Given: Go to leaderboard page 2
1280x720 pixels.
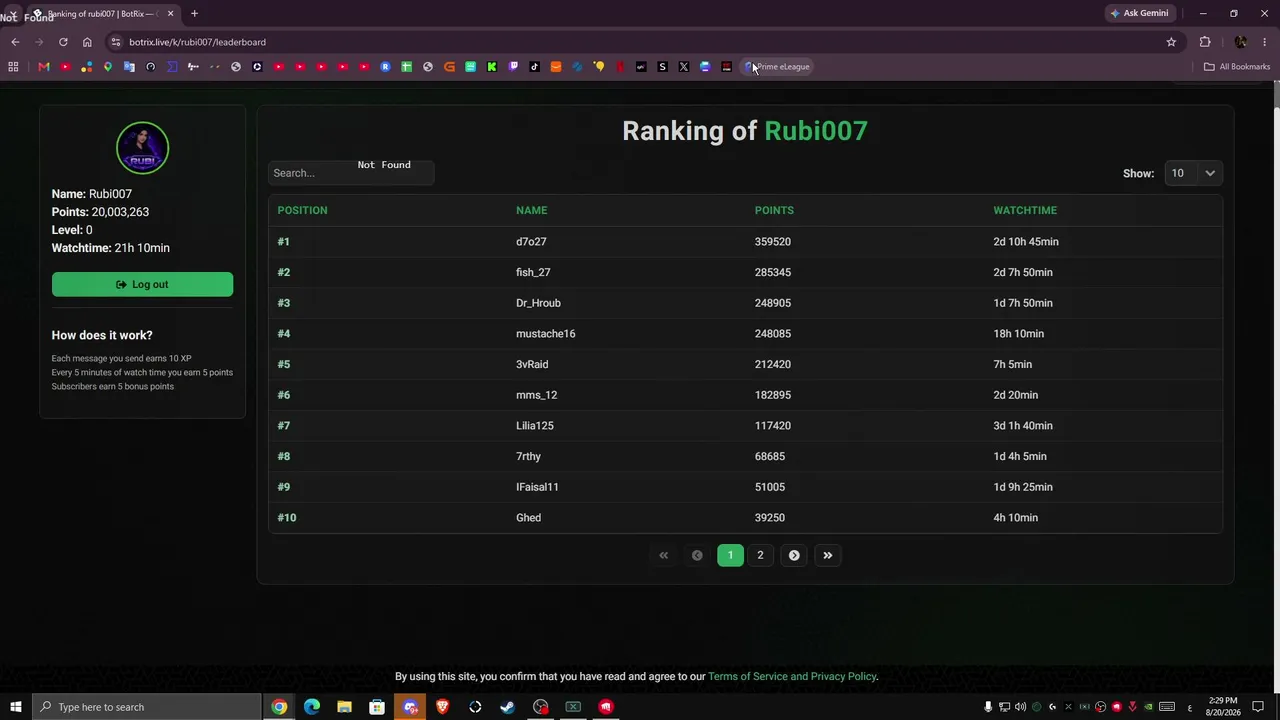Looking at the screenshot, I should (760, 555).
